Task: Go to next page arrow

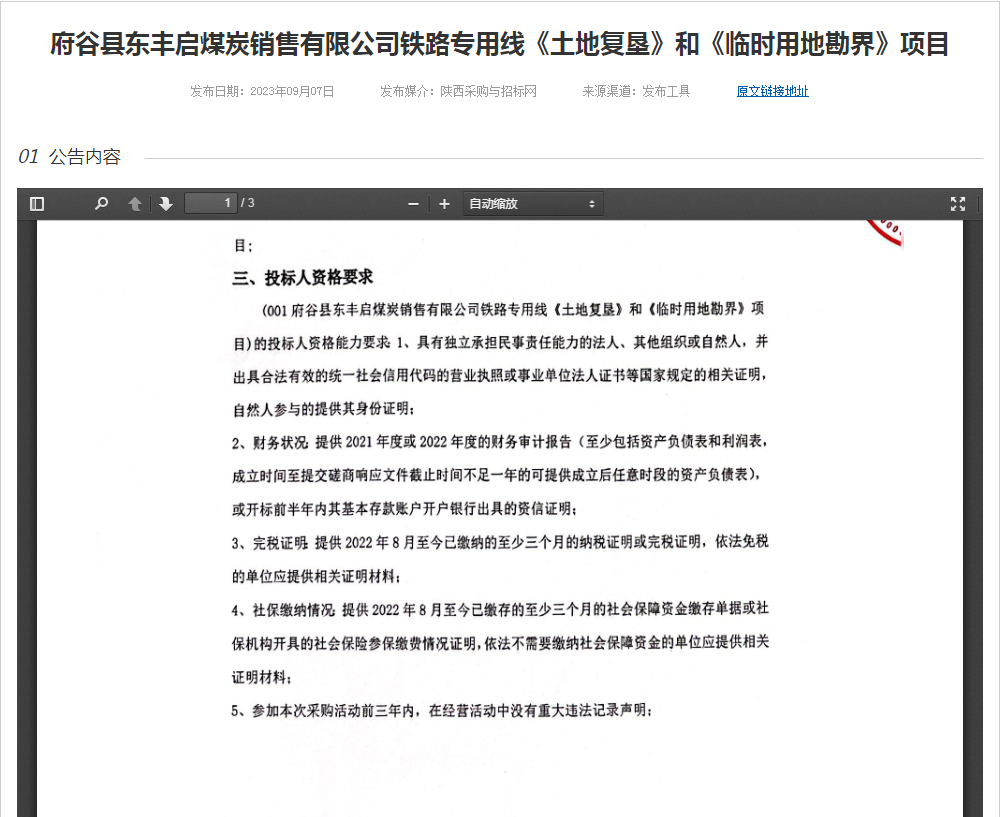Action: click(166, 203)
